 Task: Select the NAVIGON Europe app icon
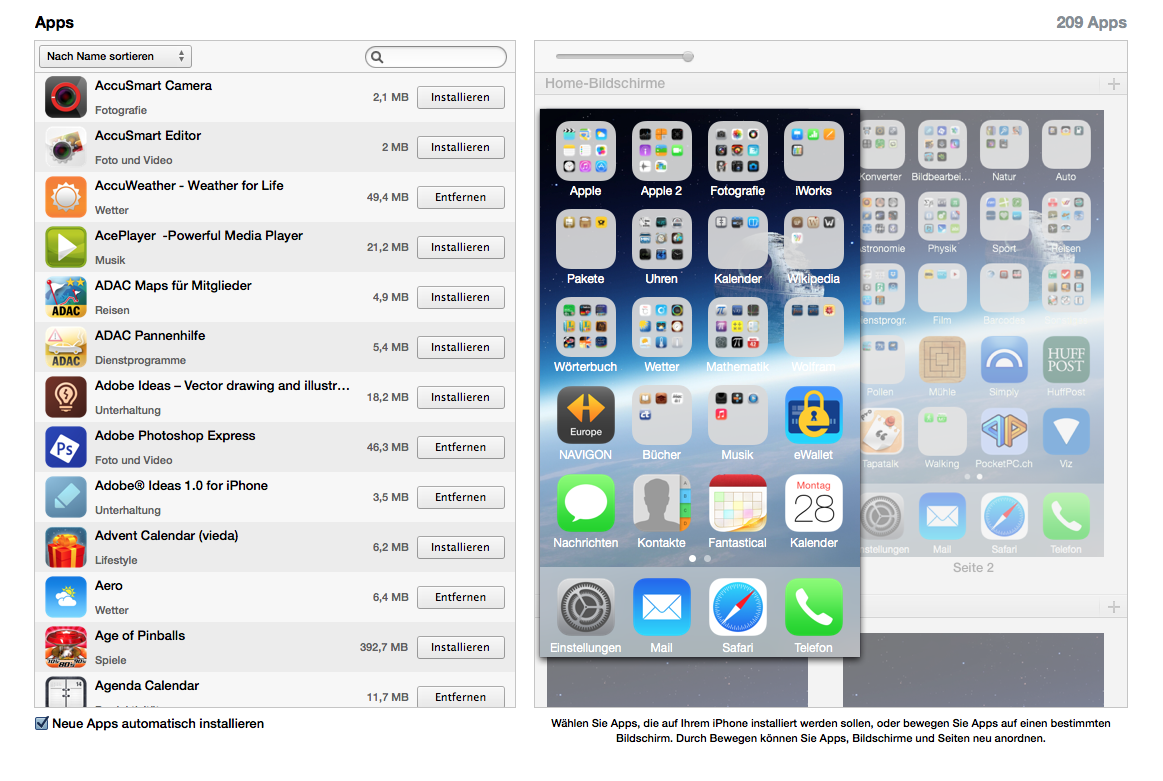point(586,414)
